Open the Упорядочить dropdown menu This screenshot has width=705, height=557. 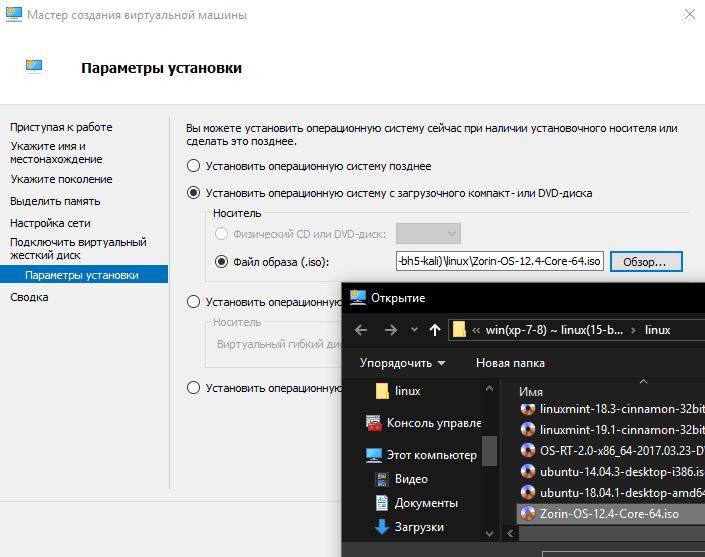coord(402,363)
